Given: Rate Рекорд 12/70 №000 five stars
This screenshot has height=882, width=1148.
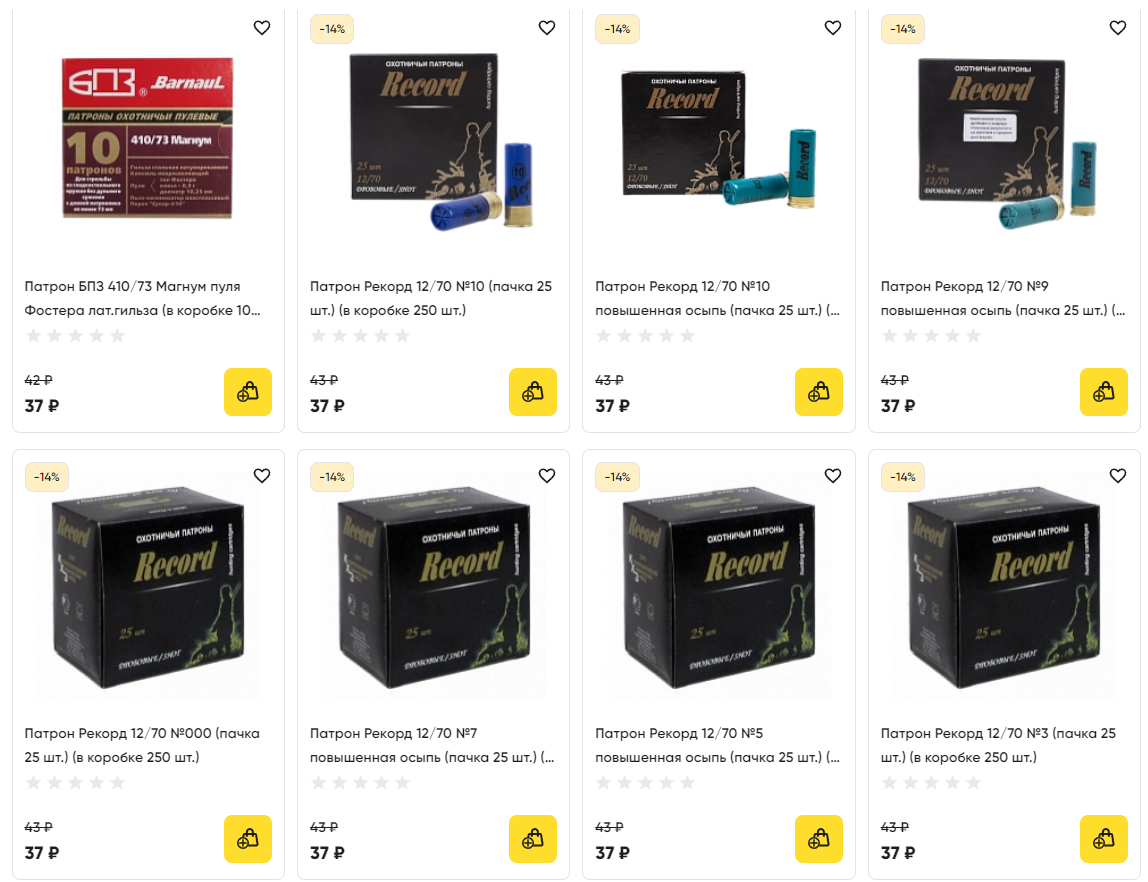Looking at the screenshot, I should click(117, 783).
